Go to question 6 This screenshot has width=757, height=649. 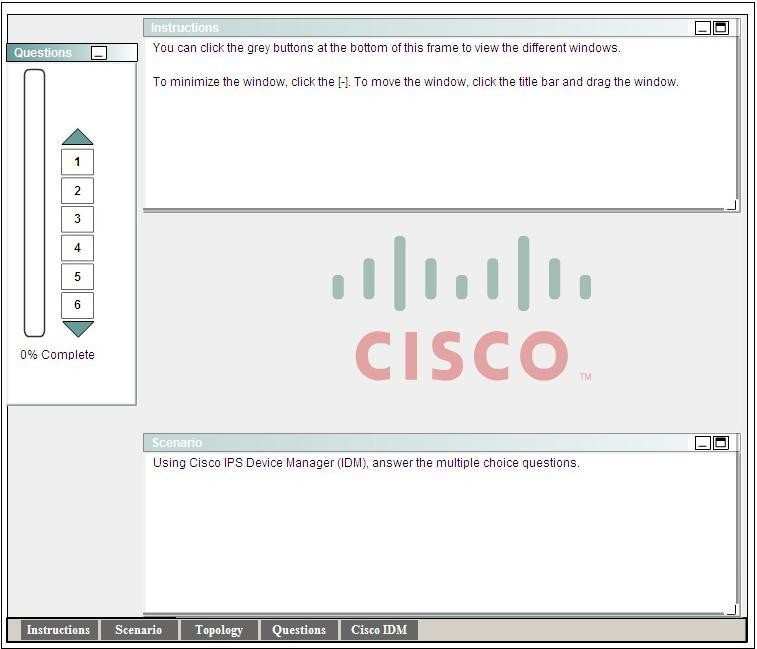click(x=77, y=305)
